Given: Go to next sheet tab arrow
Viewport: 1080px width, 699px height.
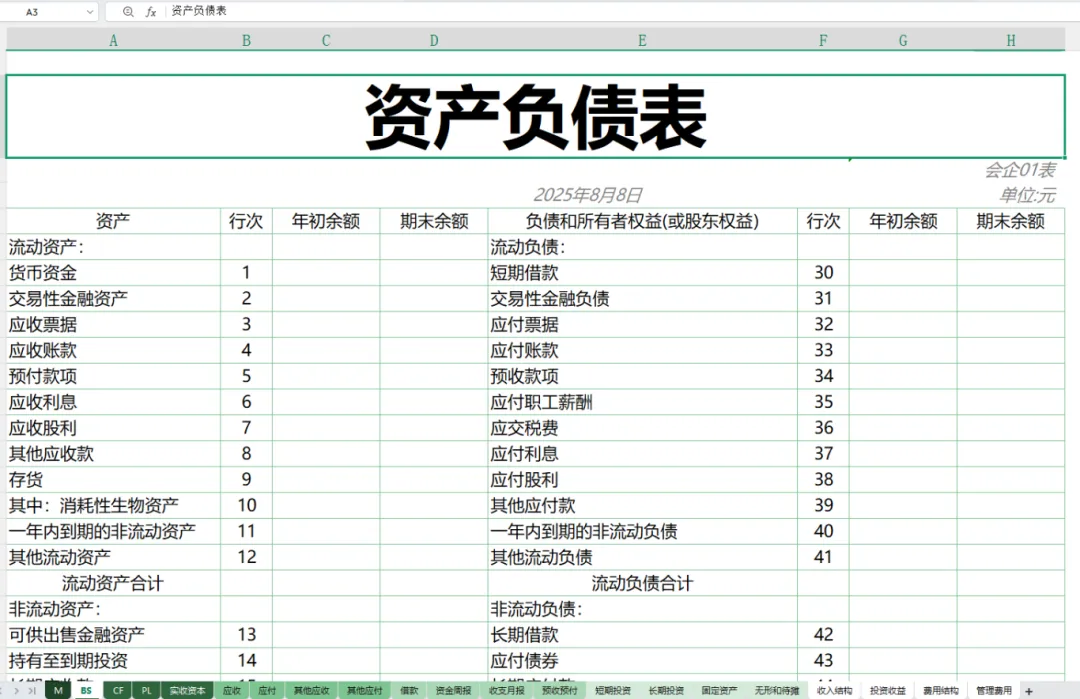Looking at the screenshot, I should pos(17,691).
